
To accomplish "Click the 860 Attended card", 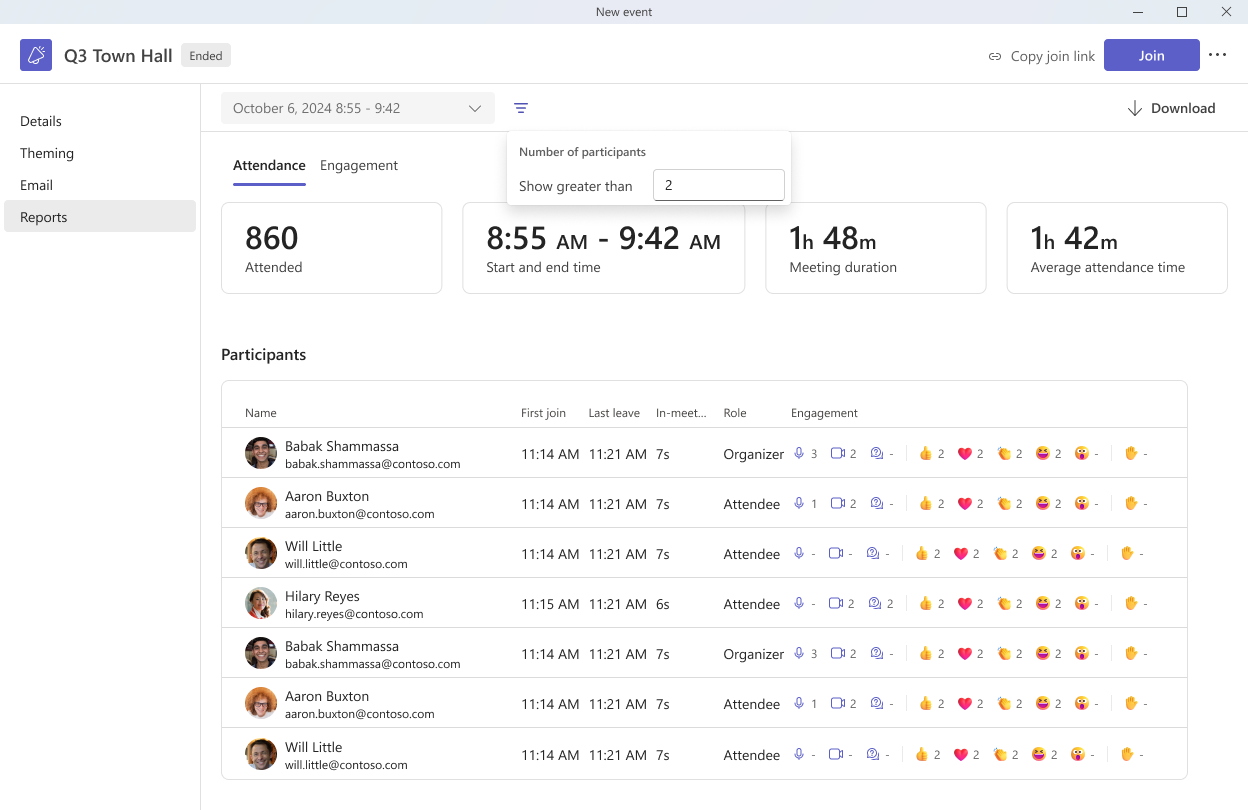I will tap(331, 248).
